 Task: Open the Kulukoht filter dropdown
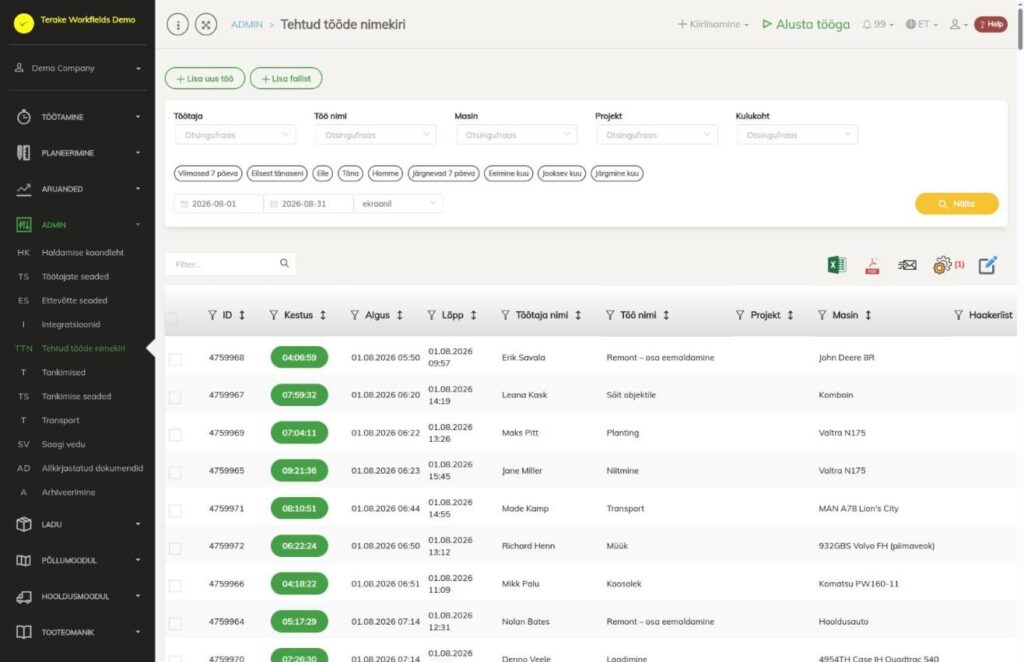click(797, 134)
